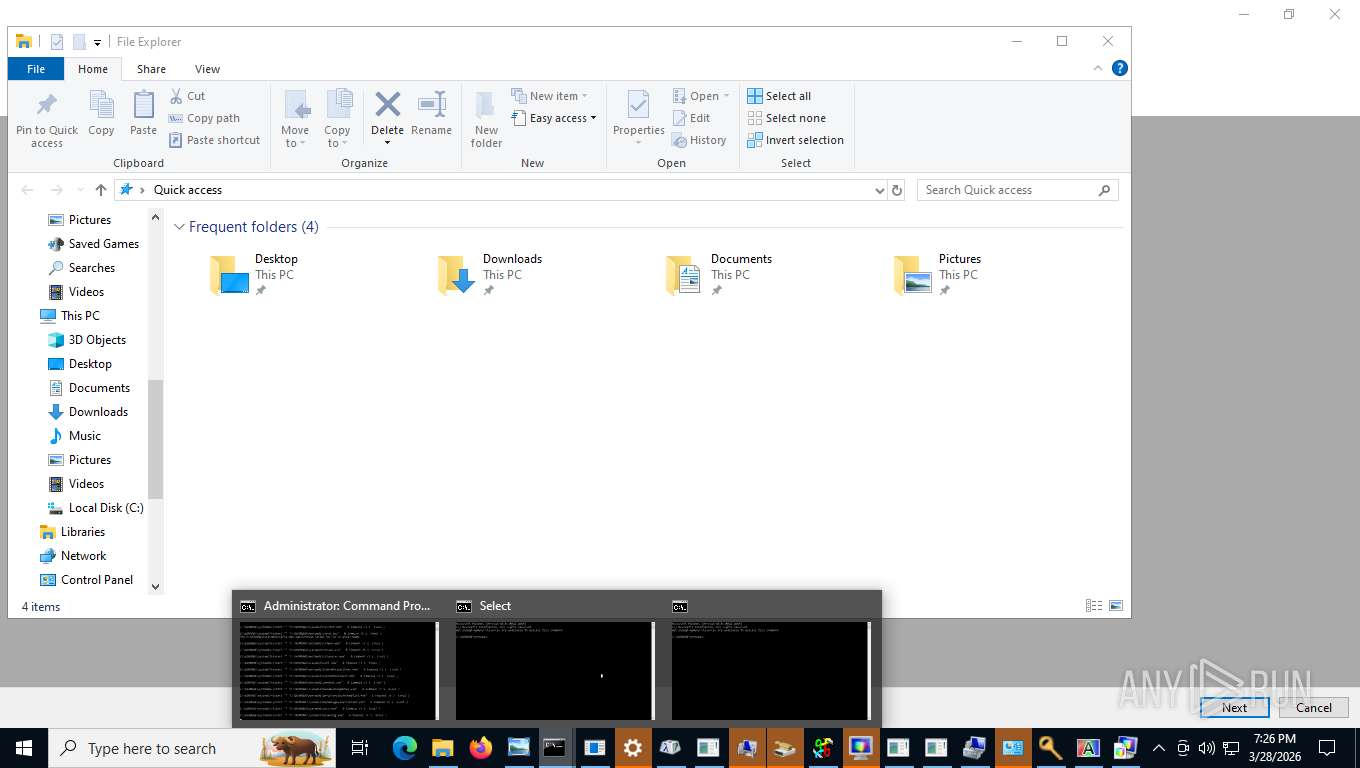Expand the address bar history dropdown
The image size is (1360, 768).
pyautogui.click(x=879, y=190)
